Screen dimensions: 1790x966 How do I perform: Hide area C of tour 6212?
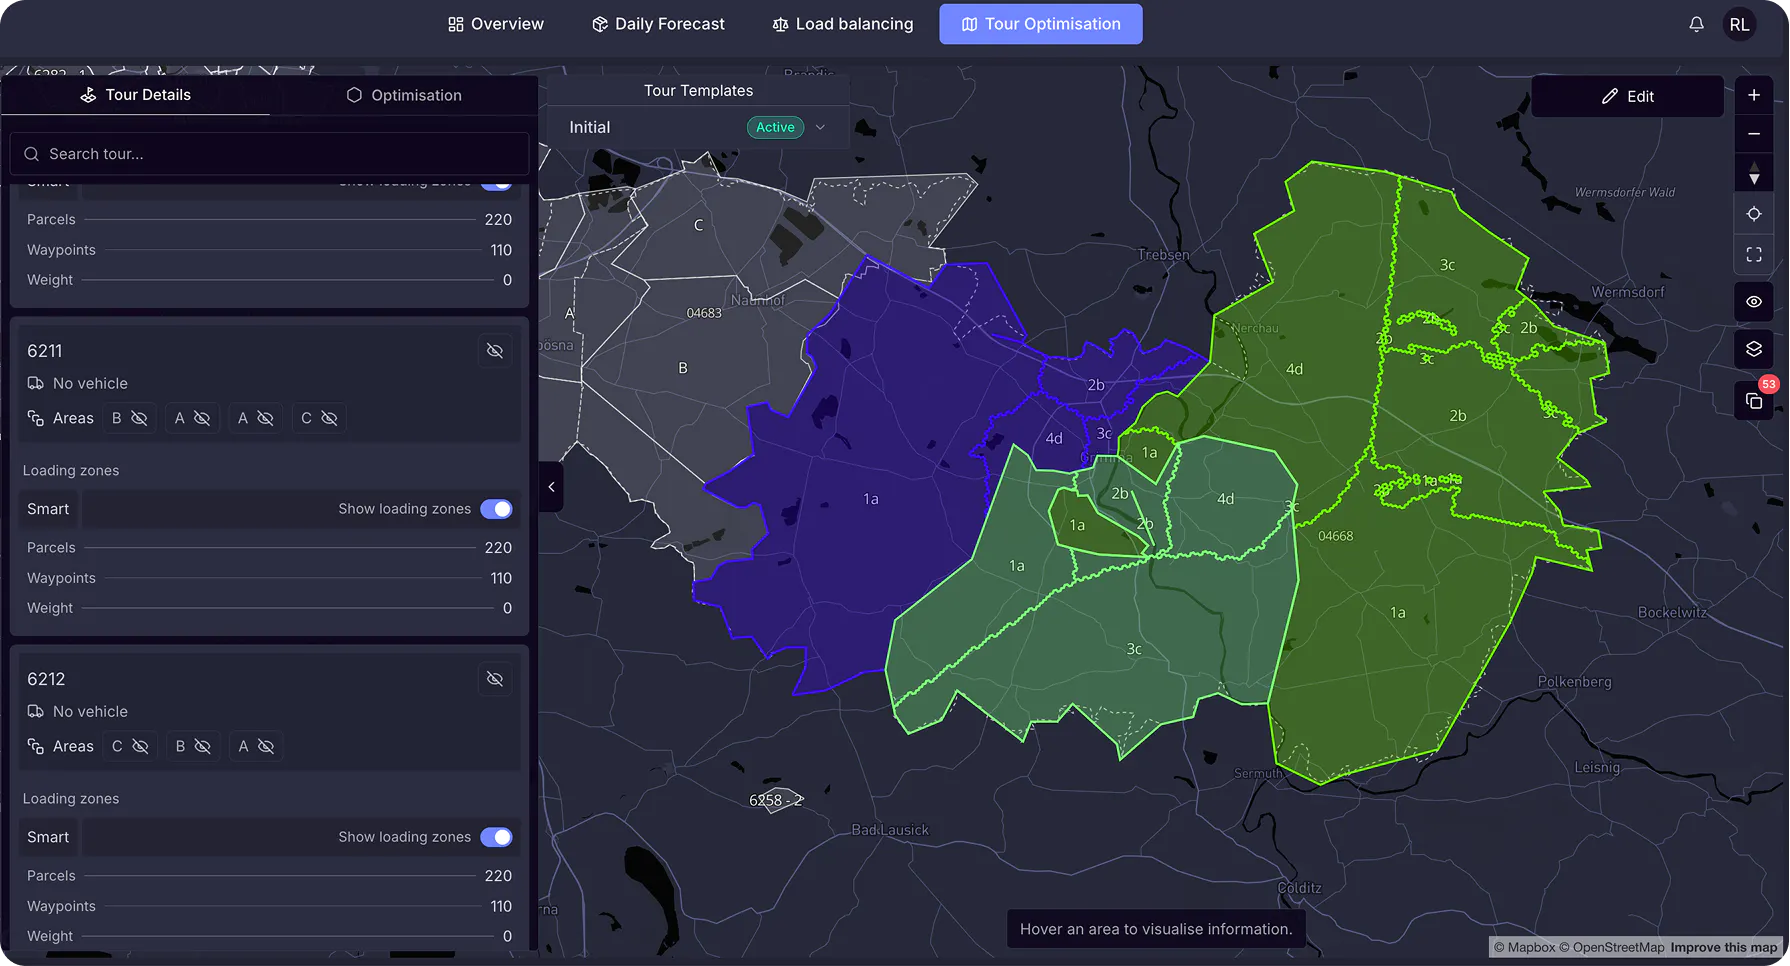[140, 746]
